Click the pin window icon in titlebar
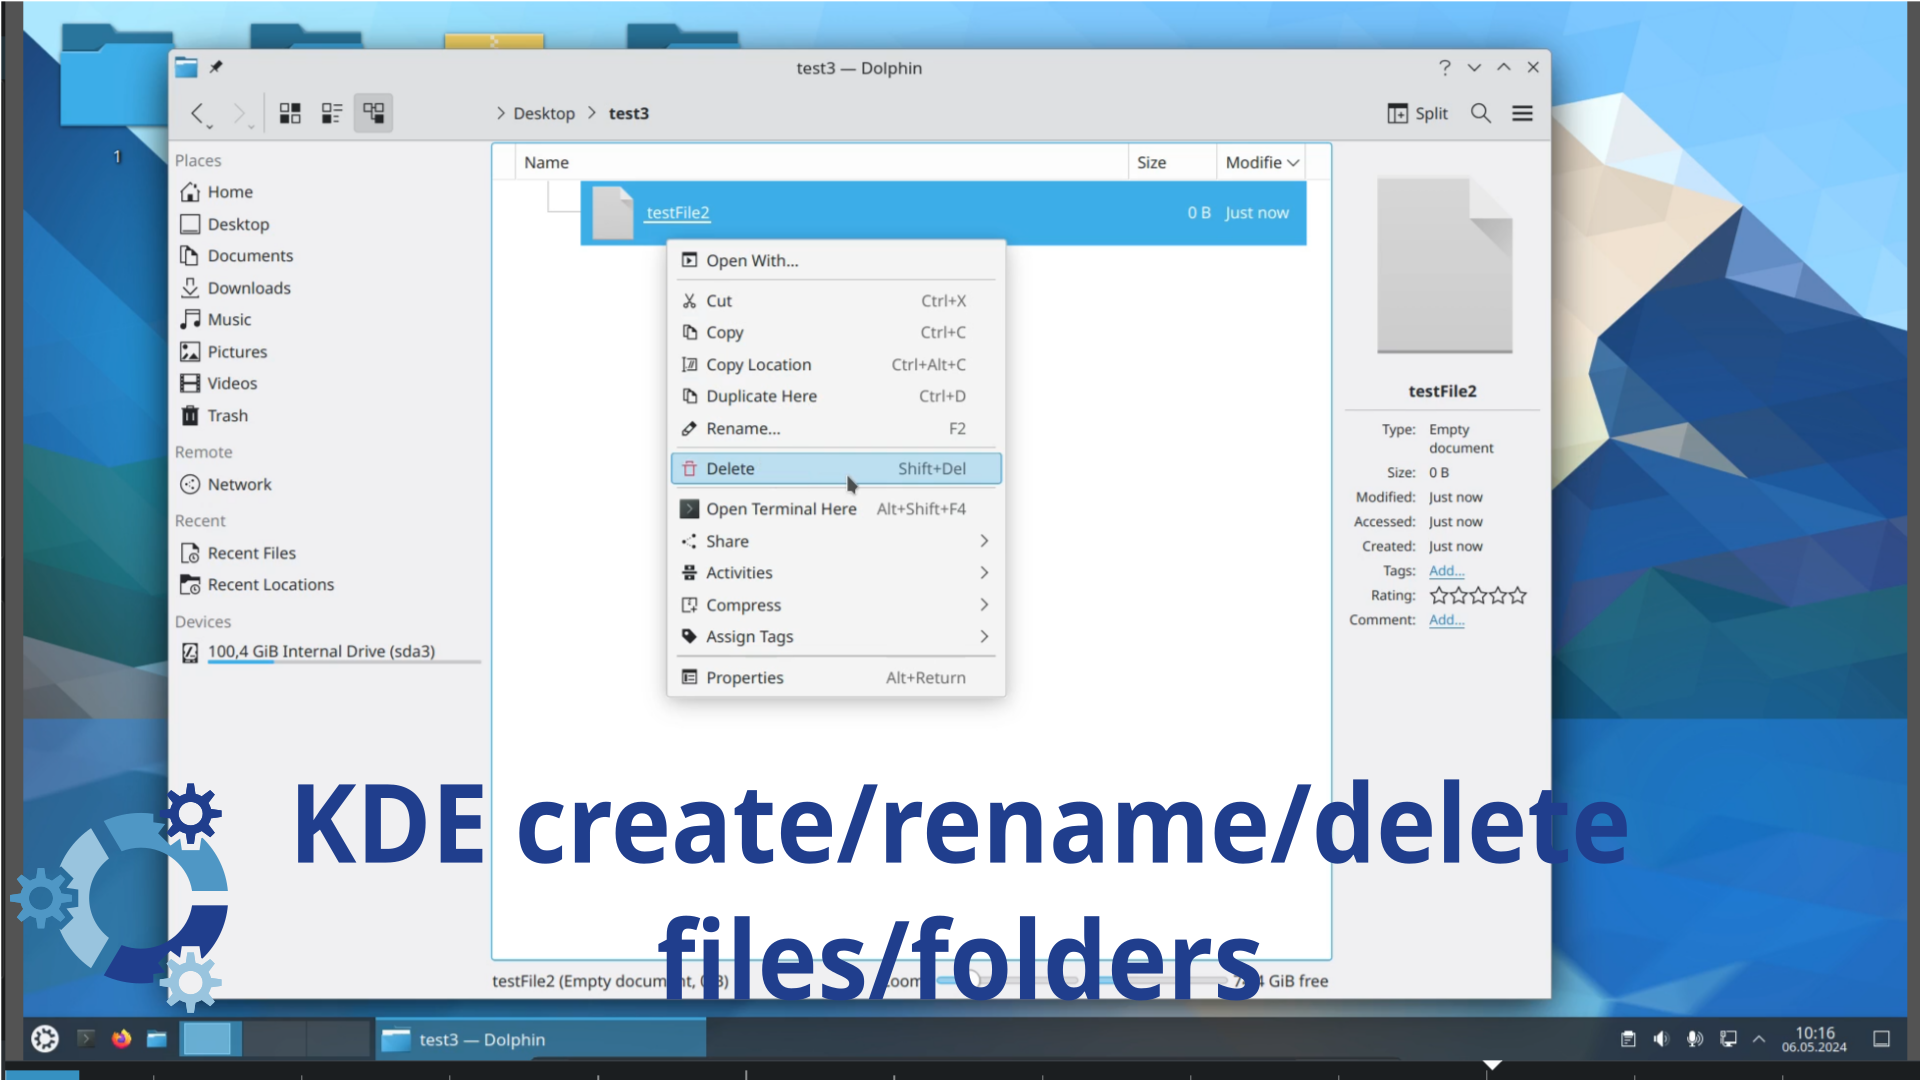The width and height of the screenshot is (1920, 1080). [x=216, y=67]
